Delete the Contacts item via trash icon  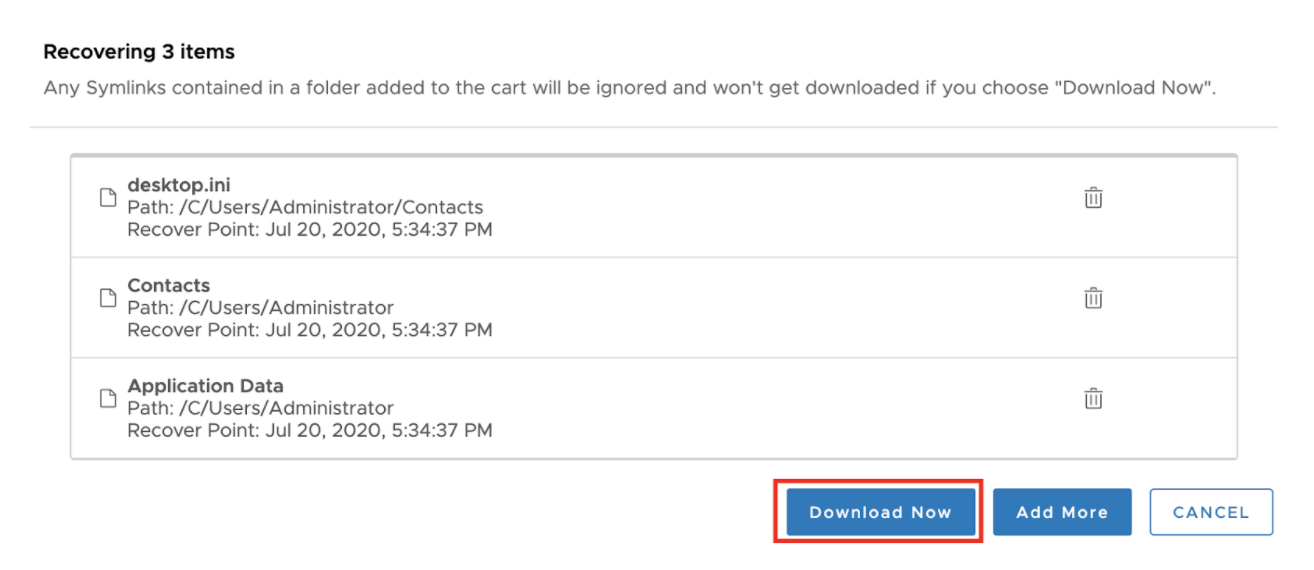click(x=1093, y=298)
